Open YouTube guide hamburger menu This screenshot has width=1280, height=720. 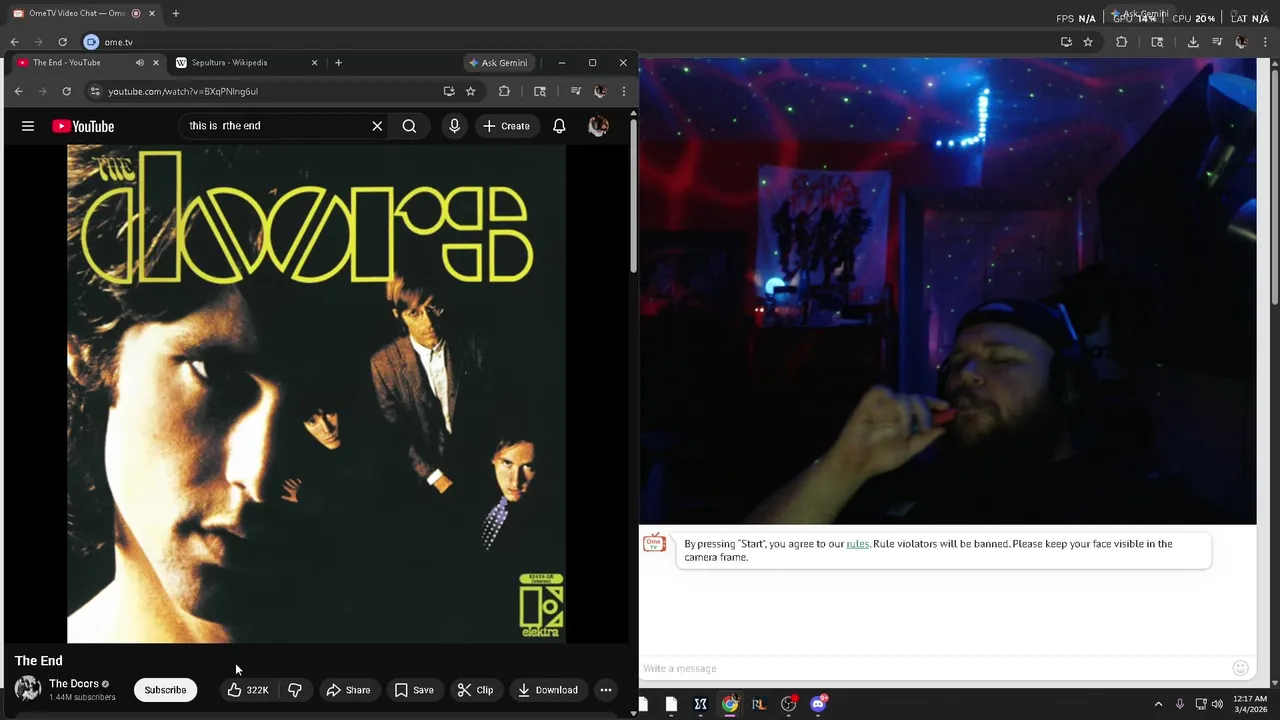pyautogui.click(x=28, y=126)
